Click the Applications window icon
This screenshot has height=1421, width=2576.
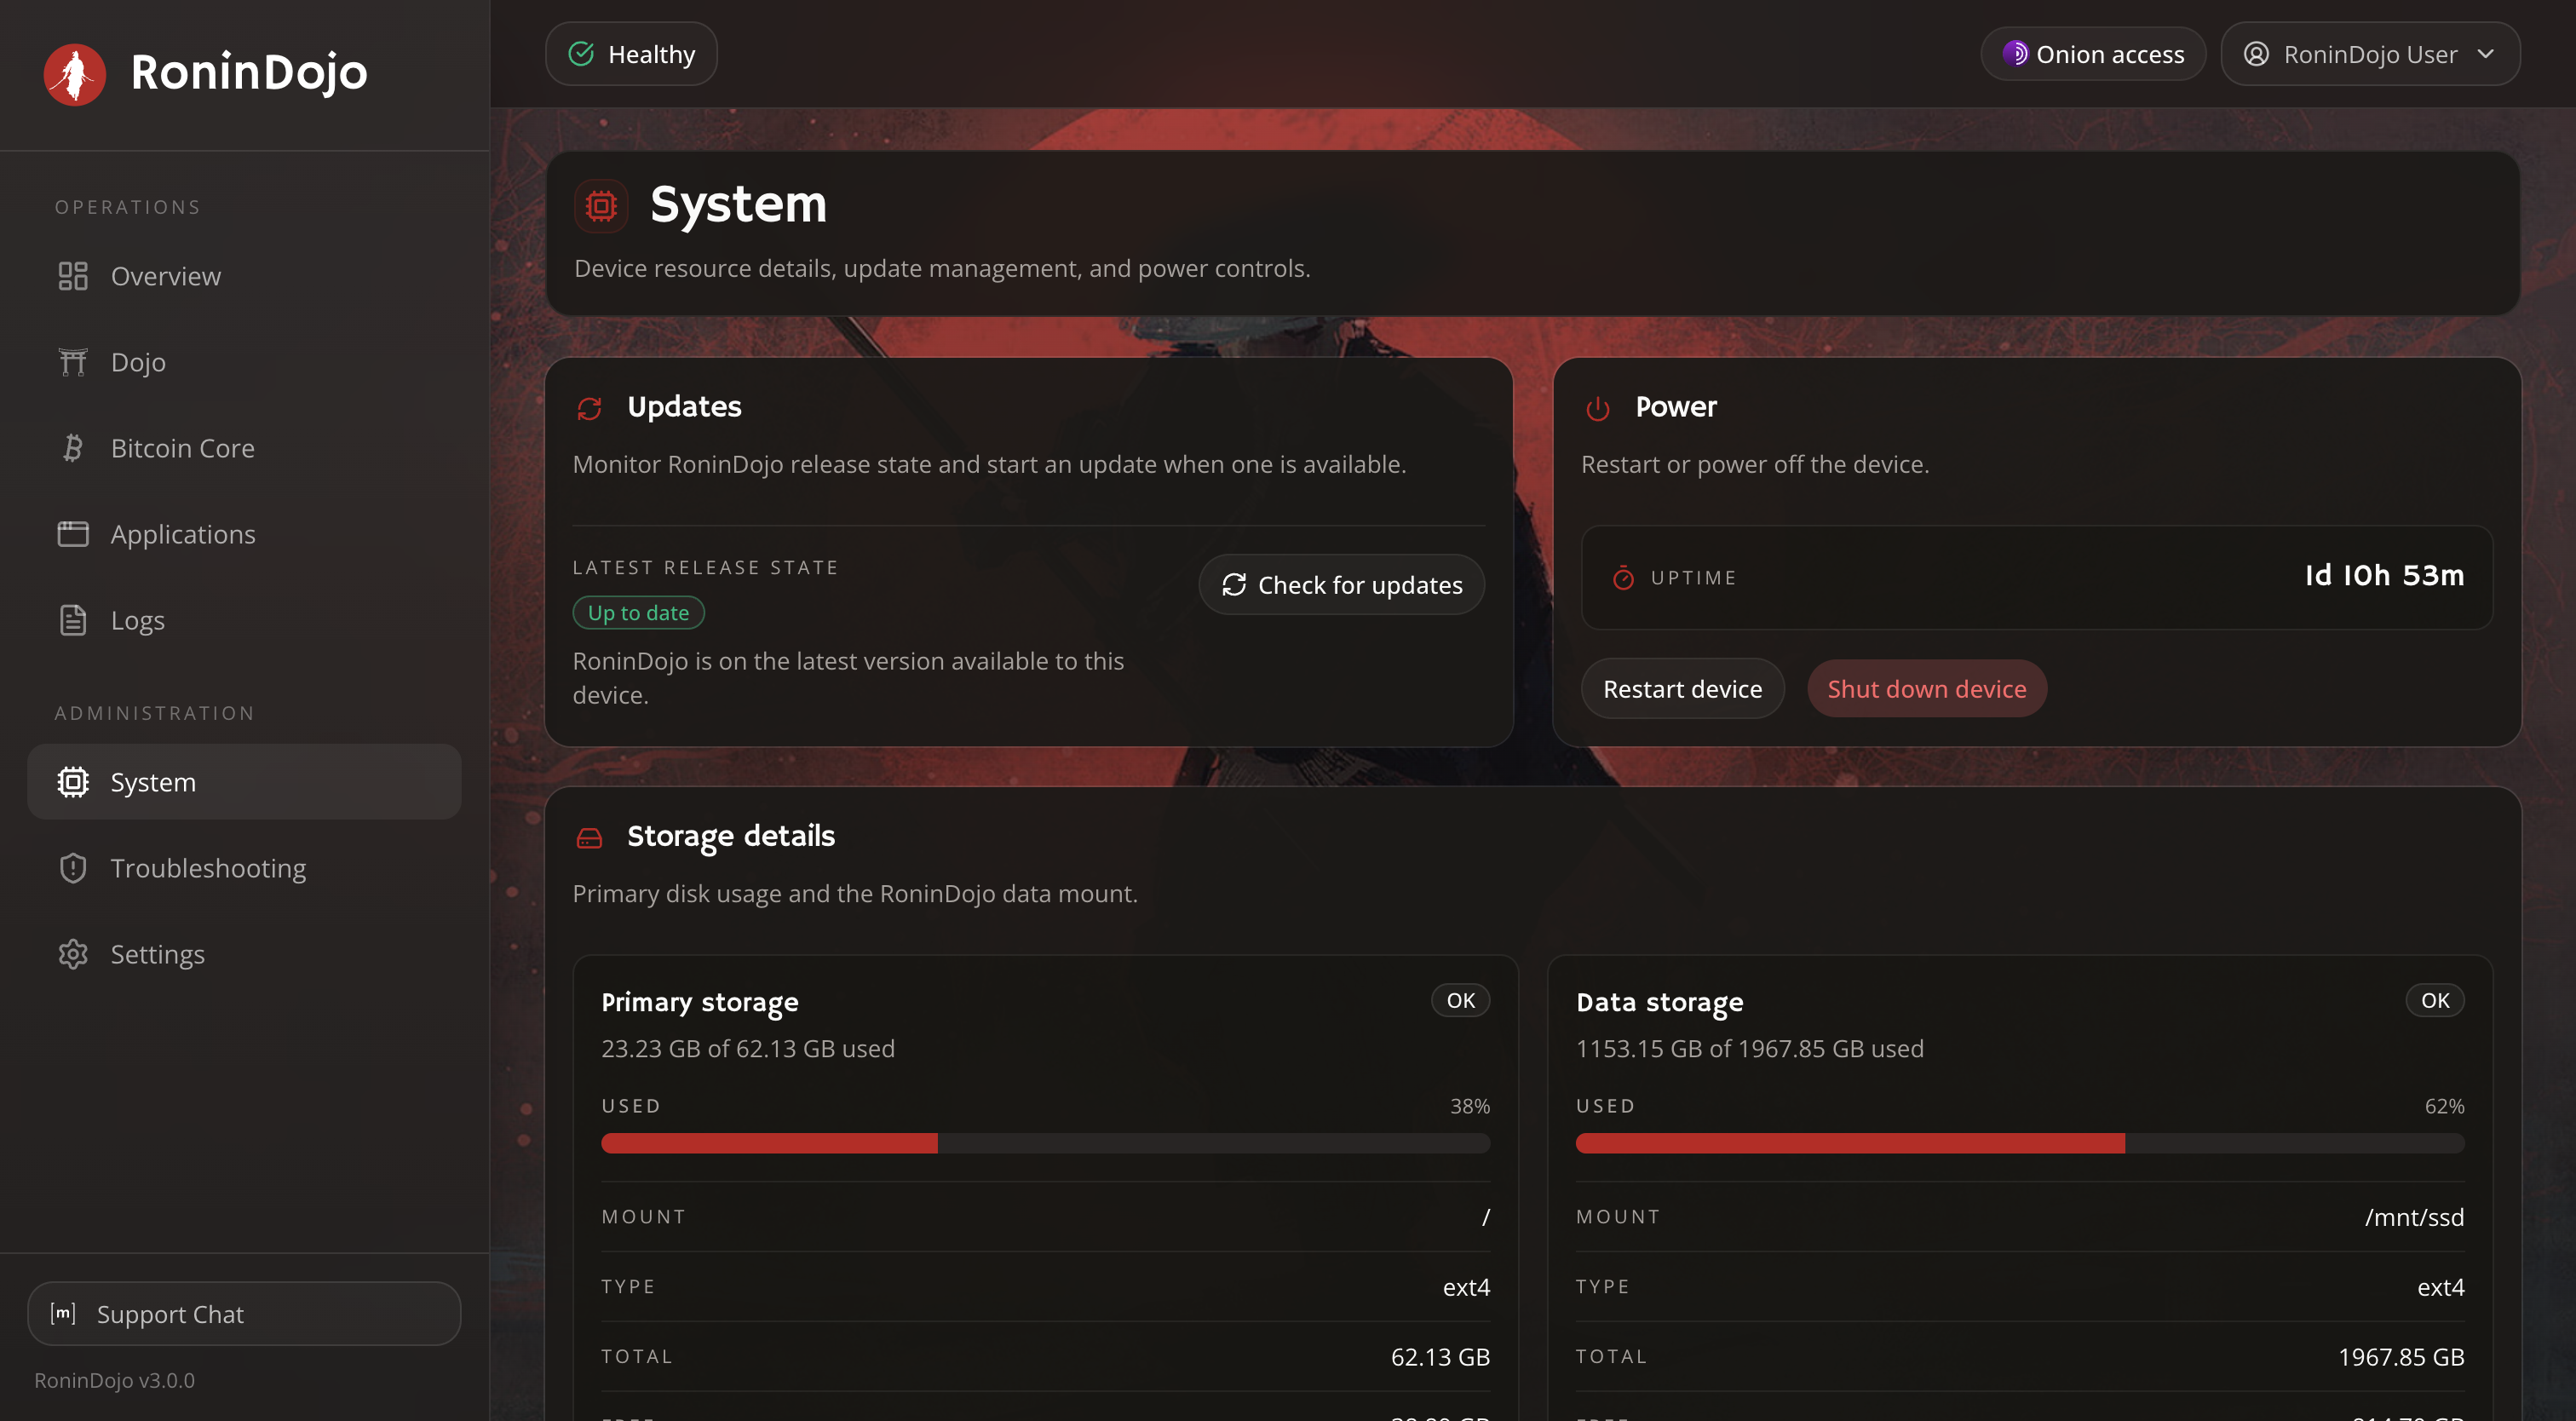(x=73, y=534)
